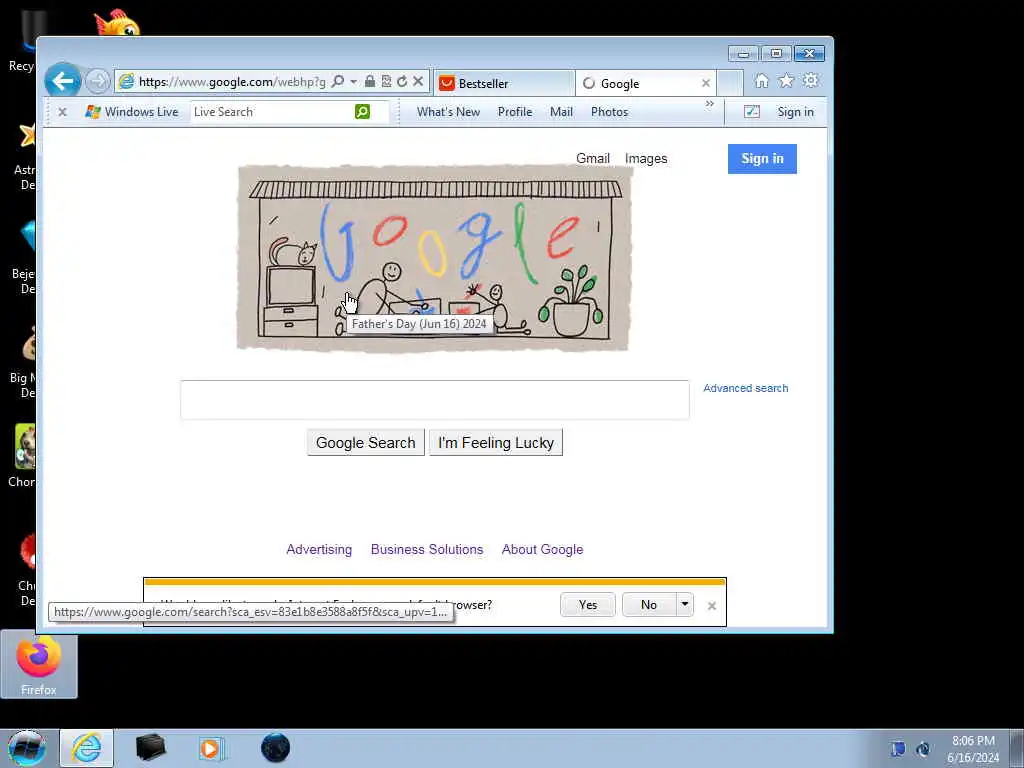The width and height of the screenshot is (1024, 768).
Task: Switch to the Google tab
Action: pyautogui.click(x=639, y=84)
